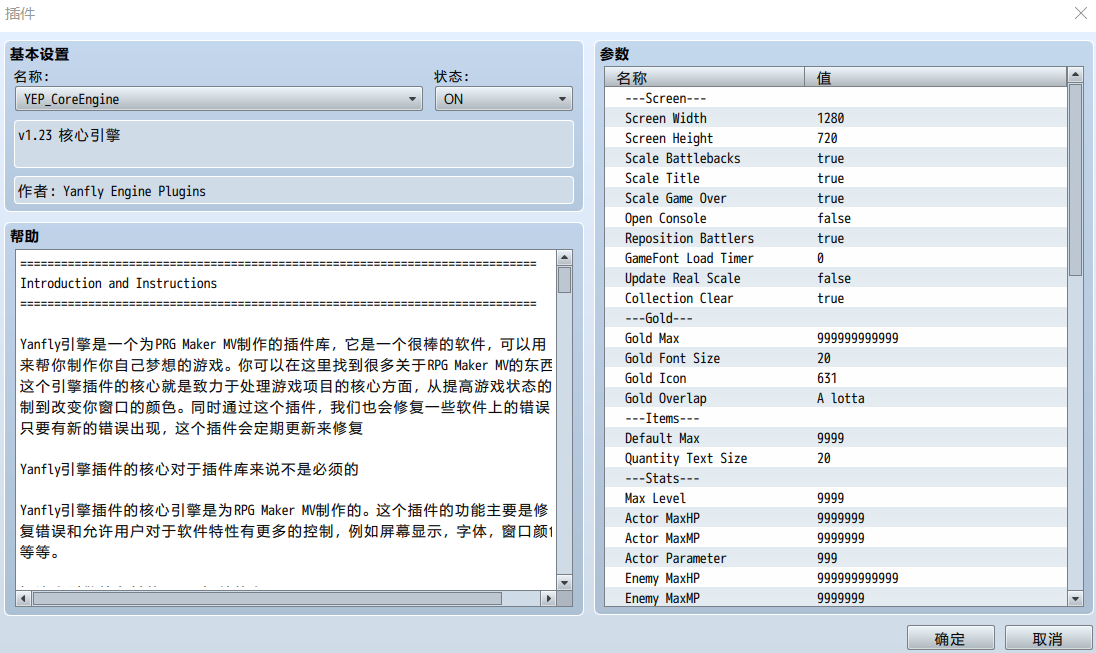
Task: Select the Scale Game Over parameter
Action: pyautogui.click(x=836, y=199)
